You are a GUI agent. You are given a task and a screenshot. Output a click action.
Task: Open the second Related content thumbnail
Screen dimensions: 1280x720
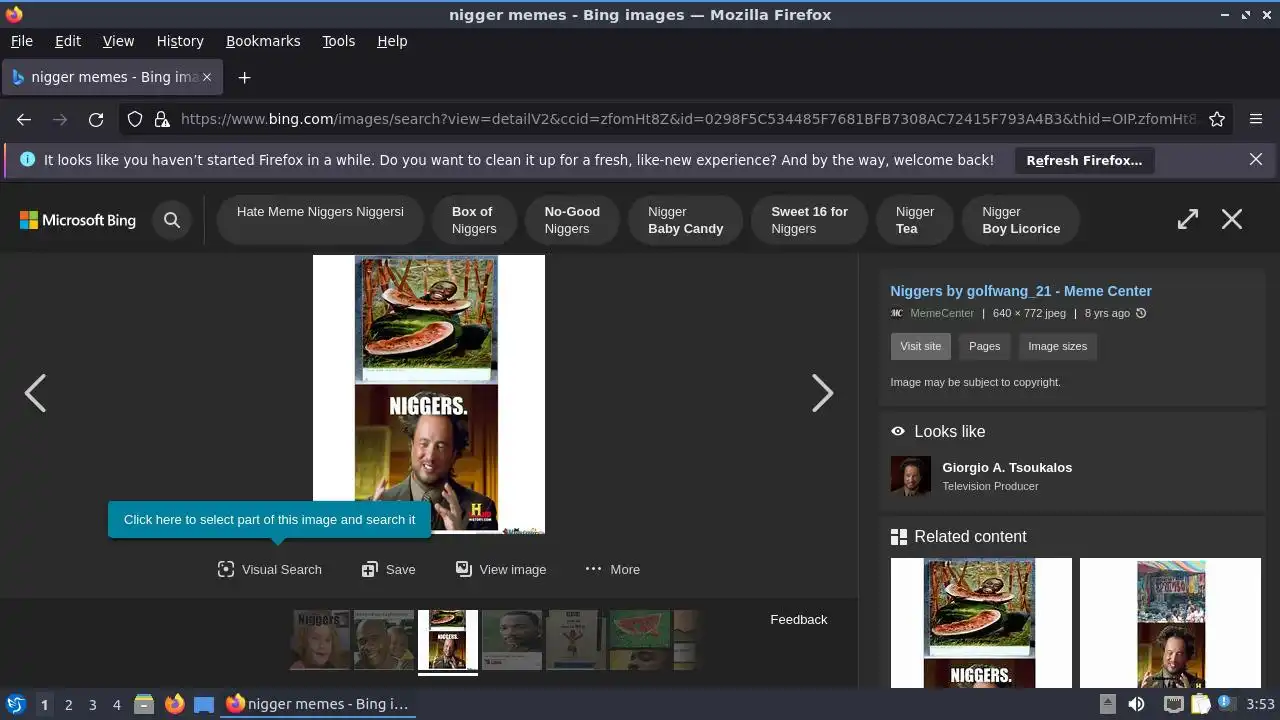1170,623
